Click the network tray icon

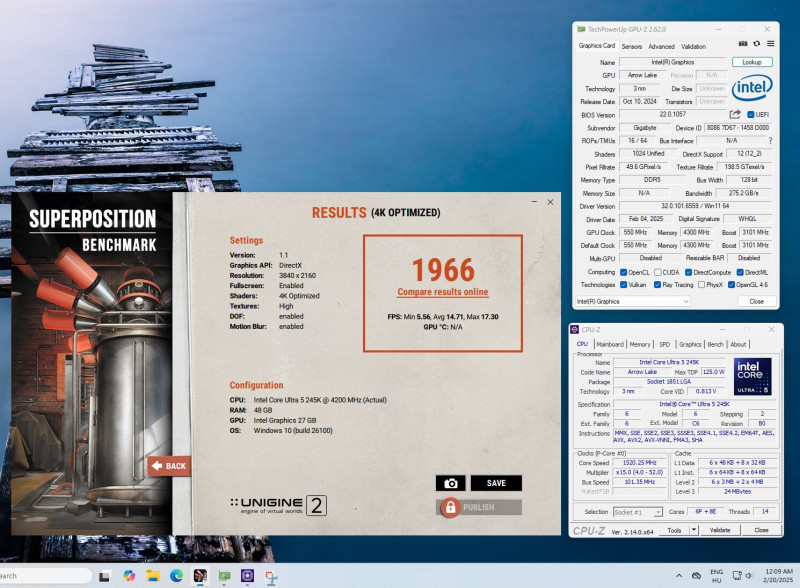(737, 576)
